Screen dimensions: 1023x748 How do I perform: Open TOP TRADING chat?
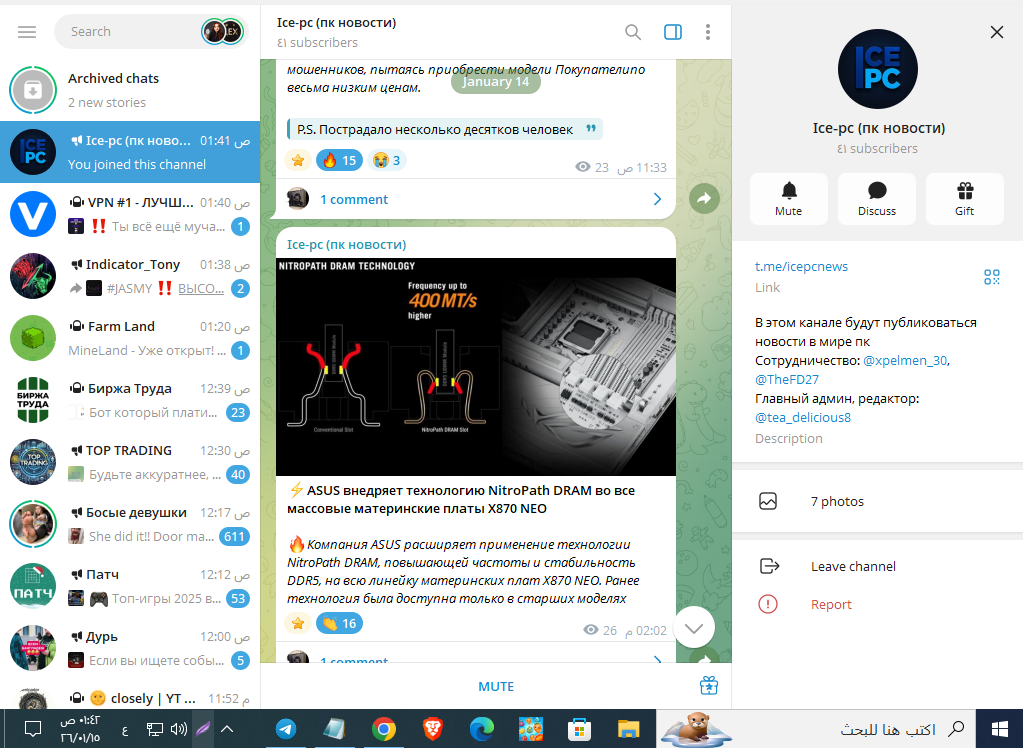click(130, 462)
